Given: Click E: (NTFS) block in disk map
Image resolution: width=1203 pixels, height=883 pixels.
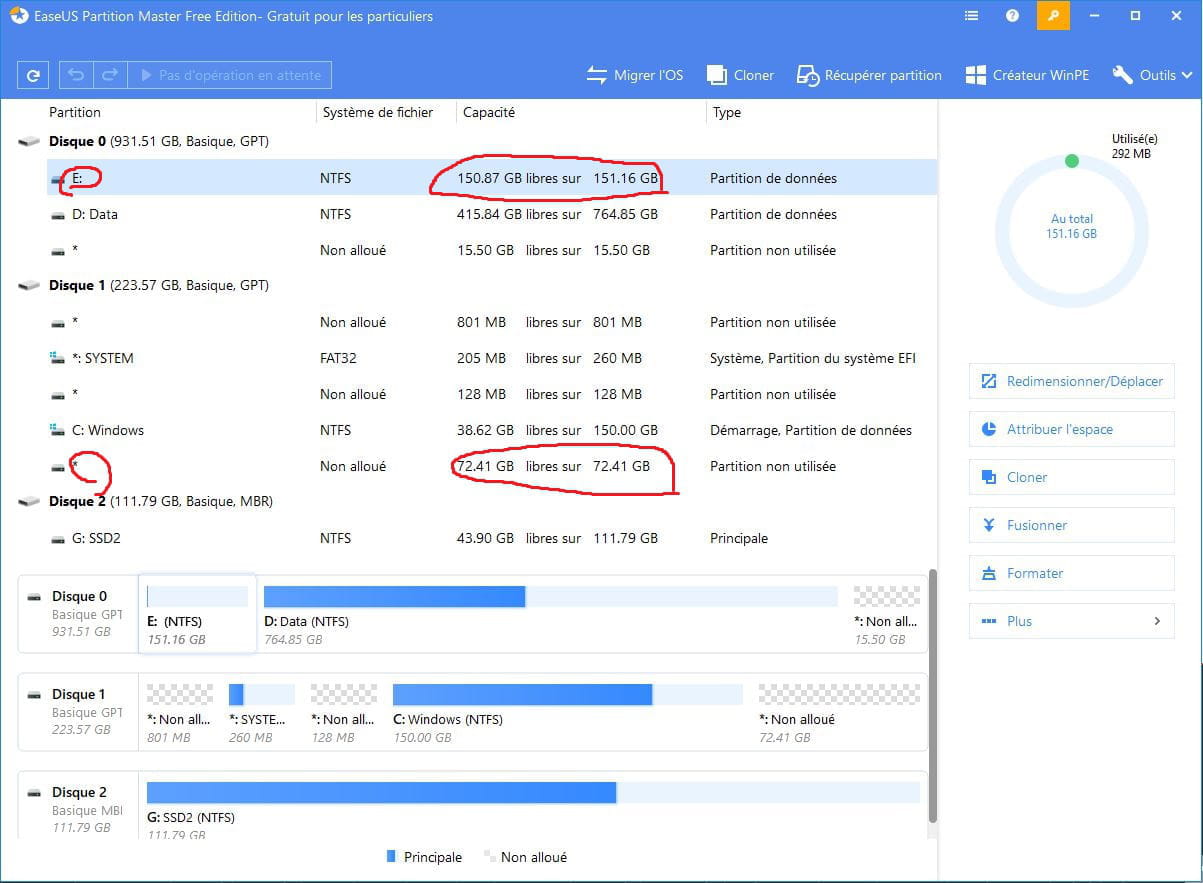Looking at the screenshot, I should (197, 613).
